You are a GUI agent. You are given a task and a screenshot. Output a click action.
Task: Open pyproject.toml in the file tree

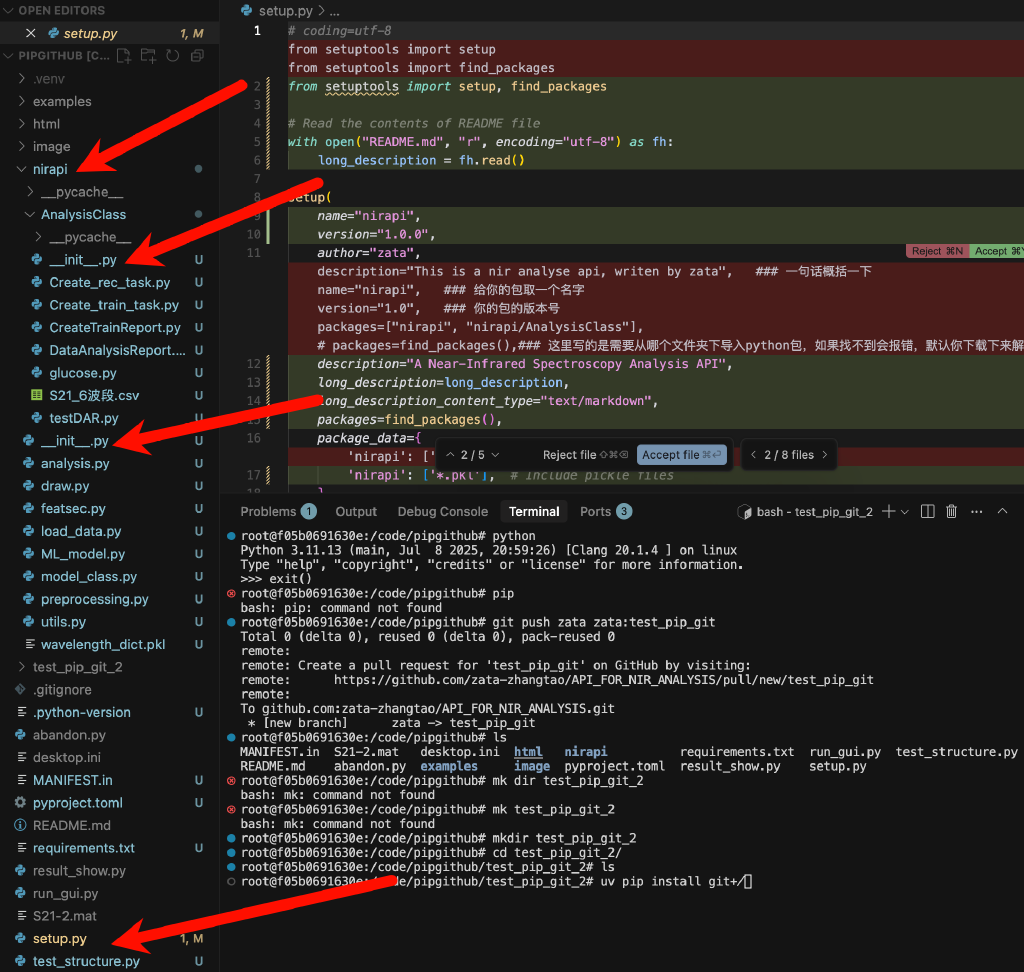[77, 802]
